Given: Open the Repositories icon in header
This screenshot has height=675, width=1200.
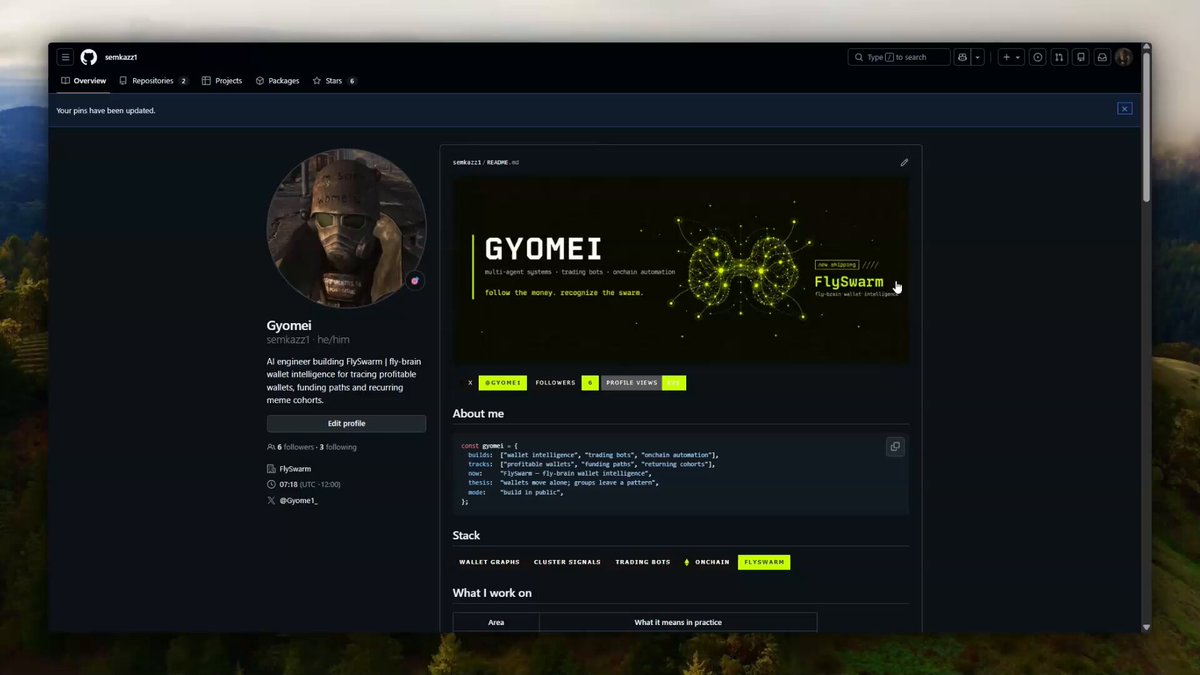Looking at the screenshot, I should pyautogui.click(x=1081, y=57).
